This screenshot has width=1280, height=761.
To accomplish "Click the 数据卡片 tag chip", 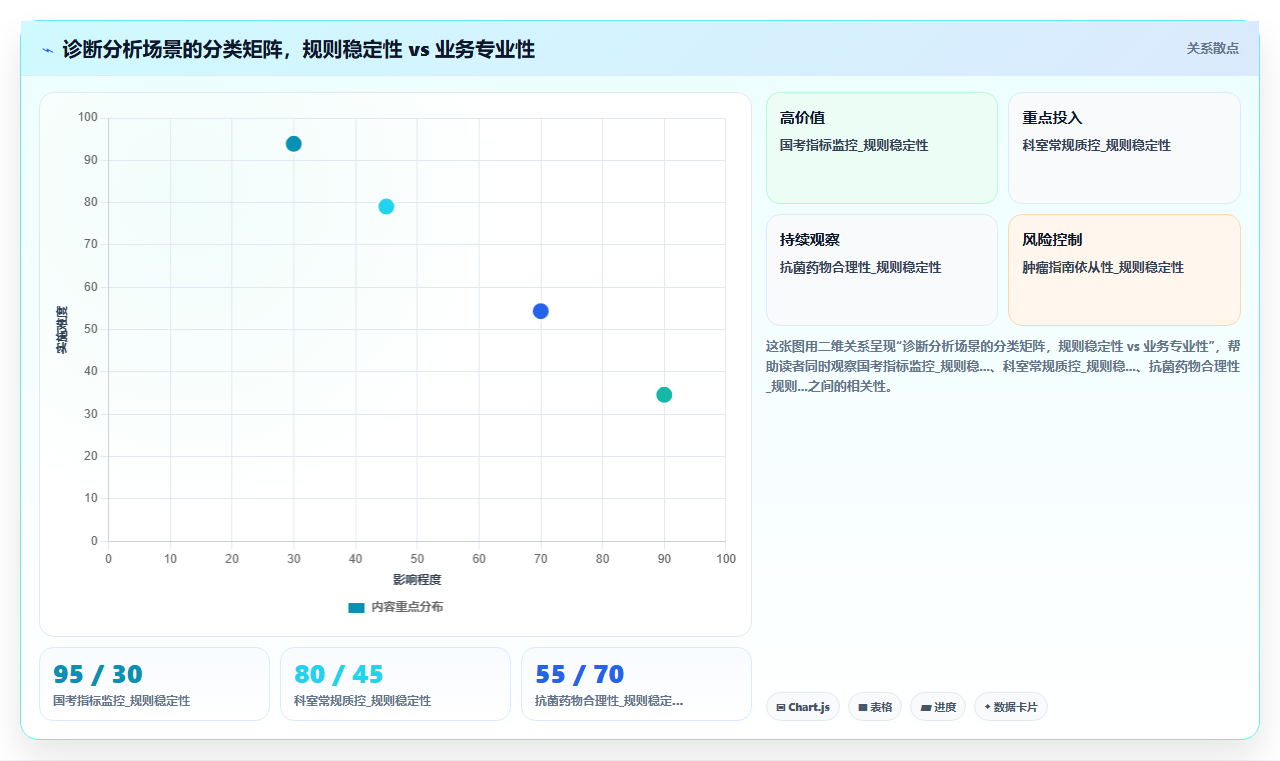I will coord(1010,707).
